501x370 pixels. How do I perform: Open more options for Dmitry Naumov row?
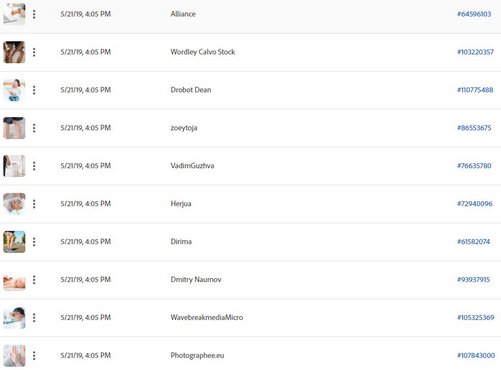pyautogui.click(x=34, y=280)
